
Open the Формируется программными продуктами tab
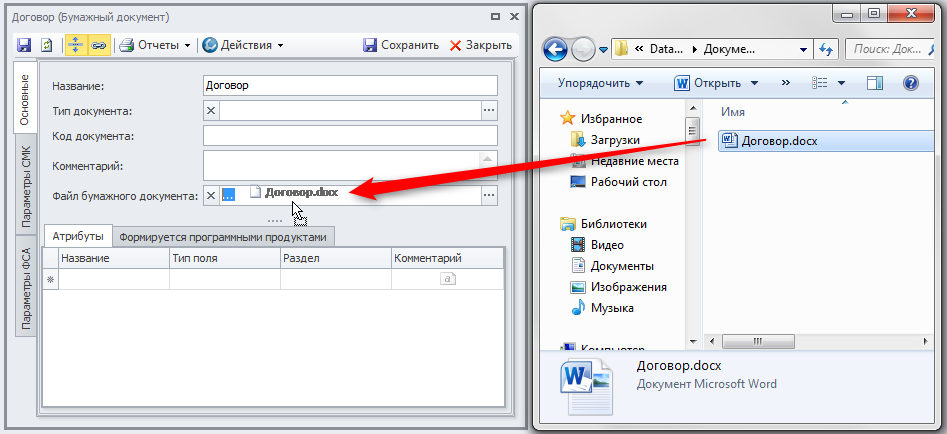(222, 237)
